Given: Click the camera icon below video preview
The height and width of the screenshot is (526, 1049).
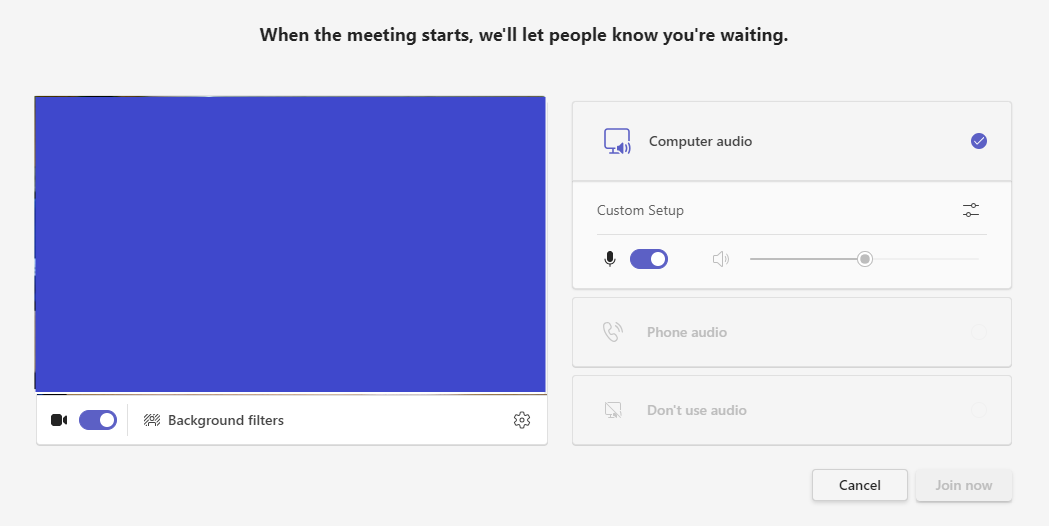Looking at the screenshot, I should pos(59,420).
